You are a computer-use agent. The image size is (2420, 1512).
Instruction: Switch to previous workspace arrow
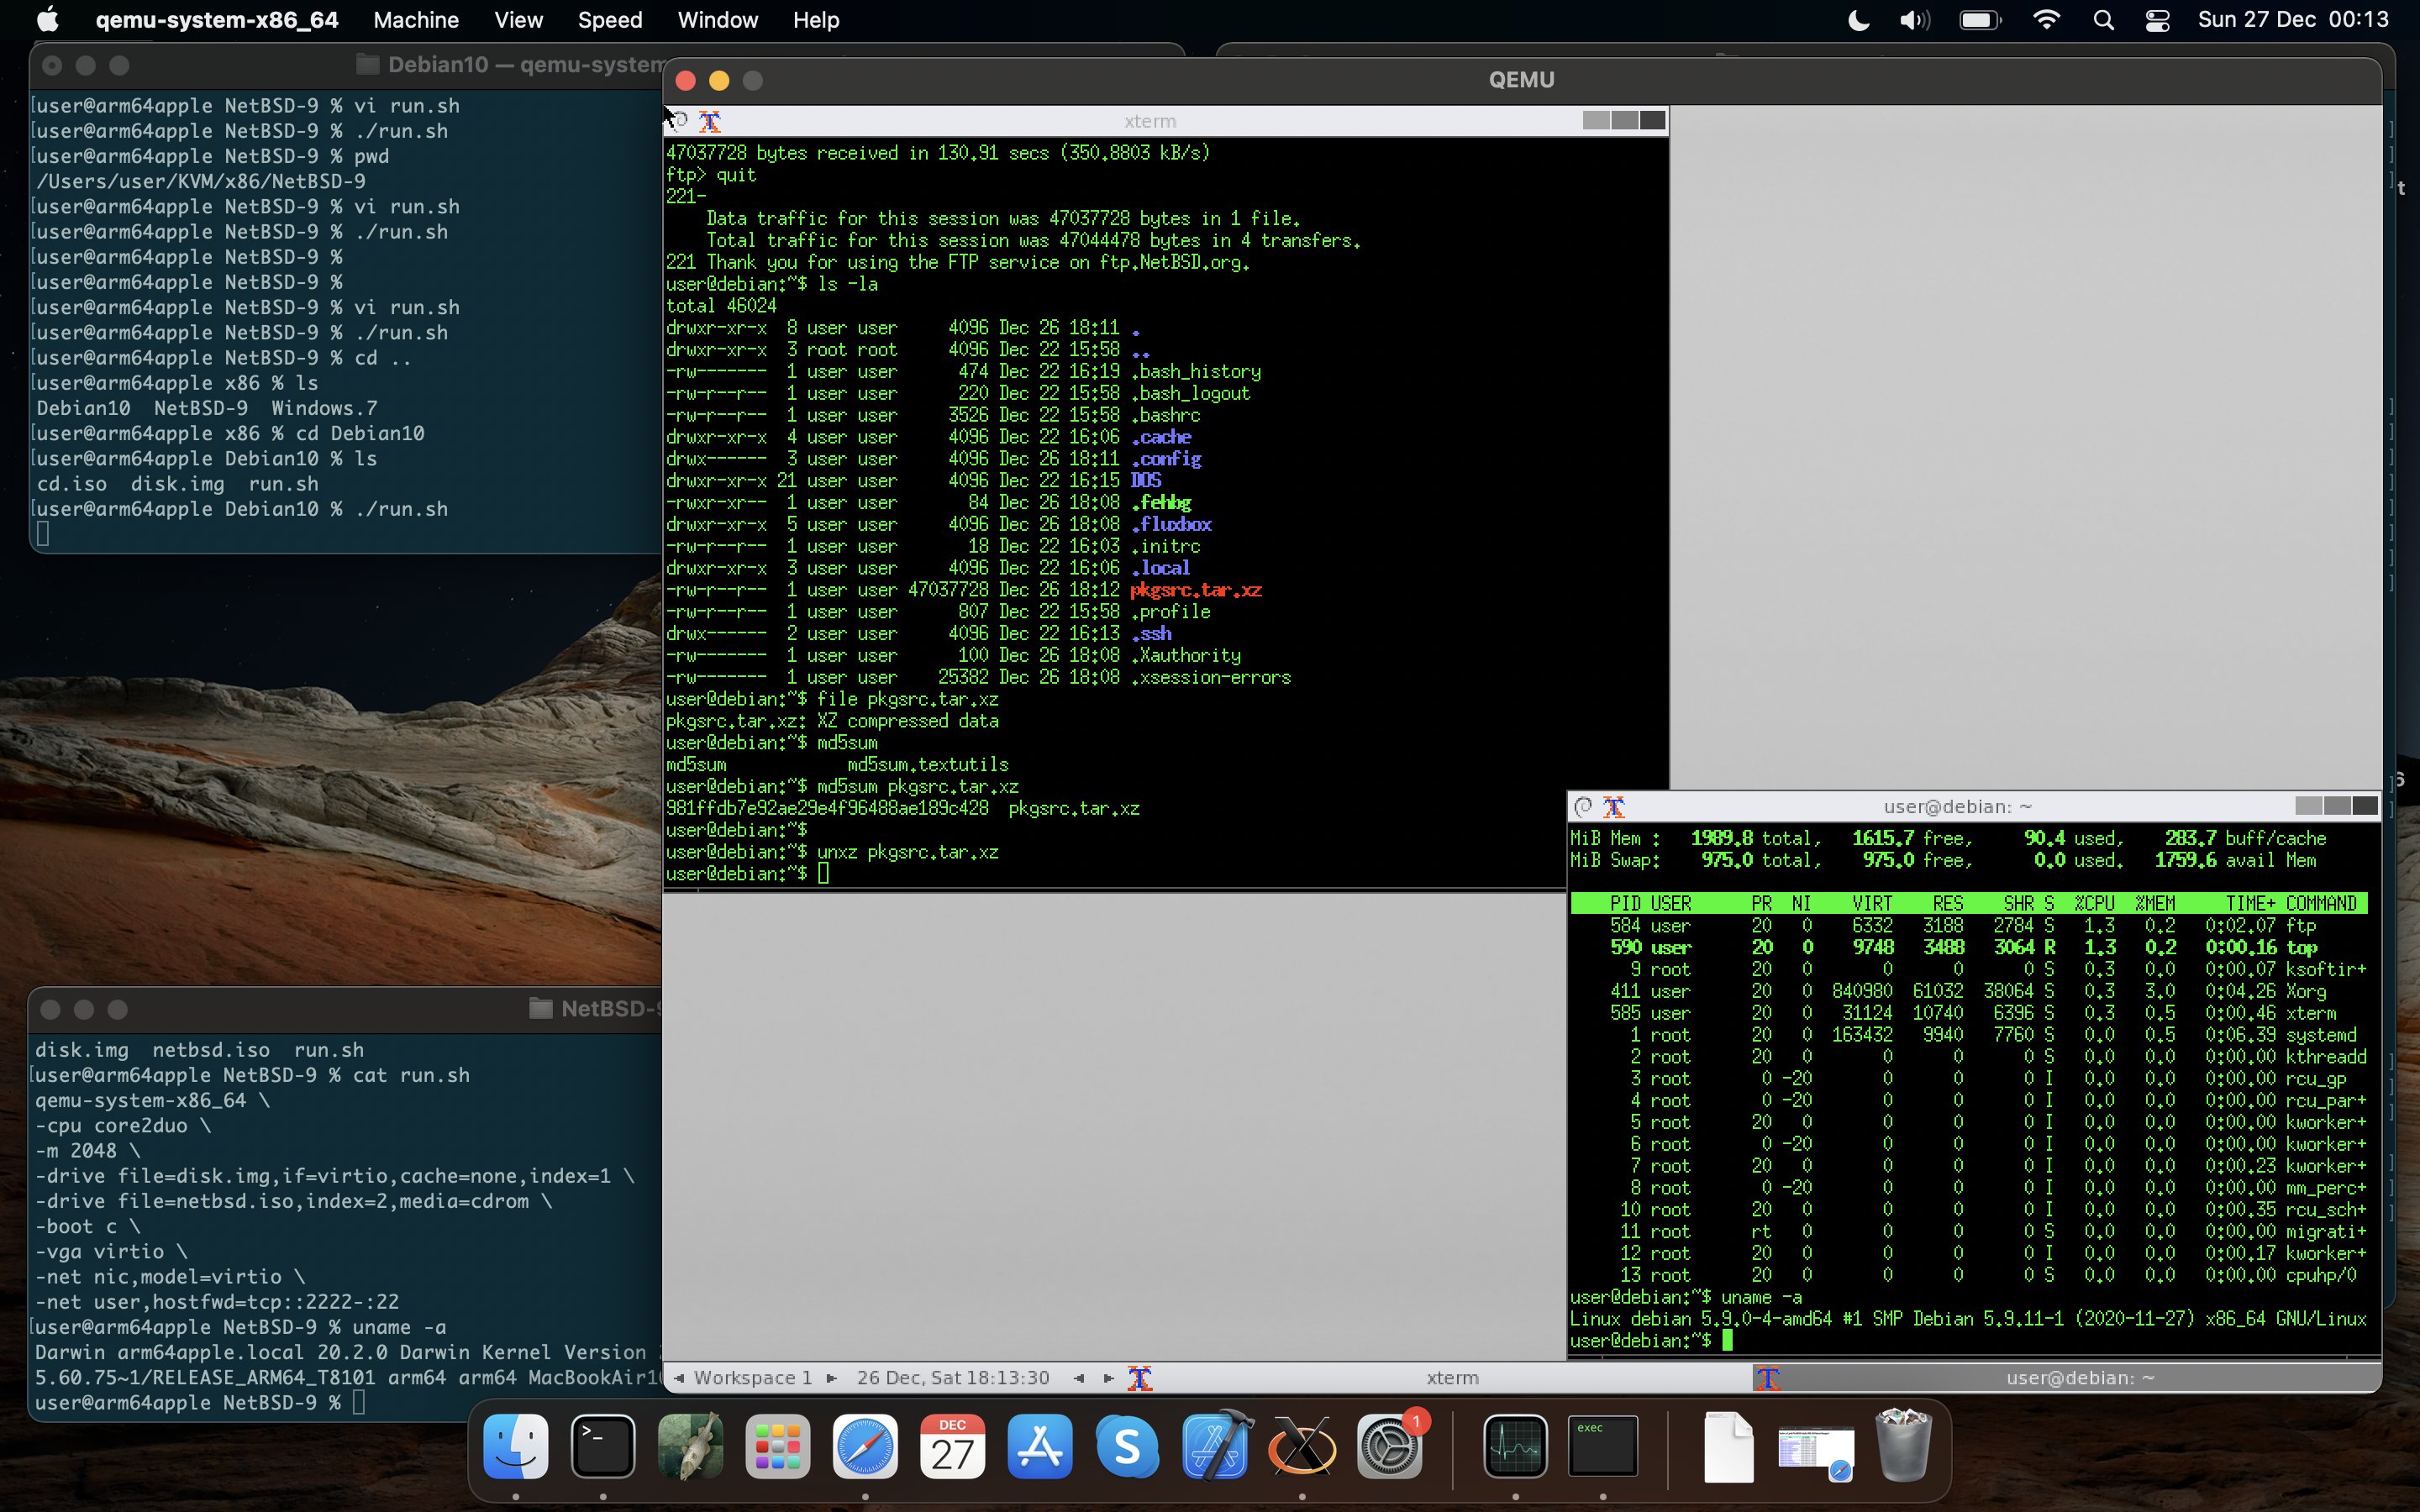pos(680,1378)
